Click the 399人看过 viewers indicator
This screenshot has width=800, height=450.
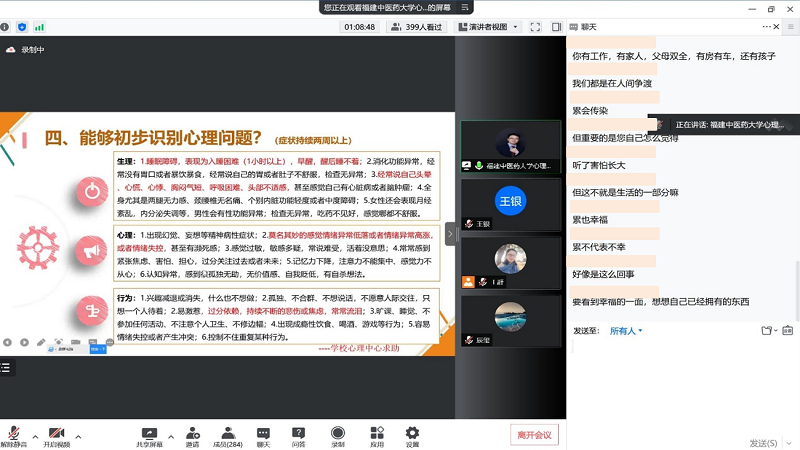coord(416,27)
